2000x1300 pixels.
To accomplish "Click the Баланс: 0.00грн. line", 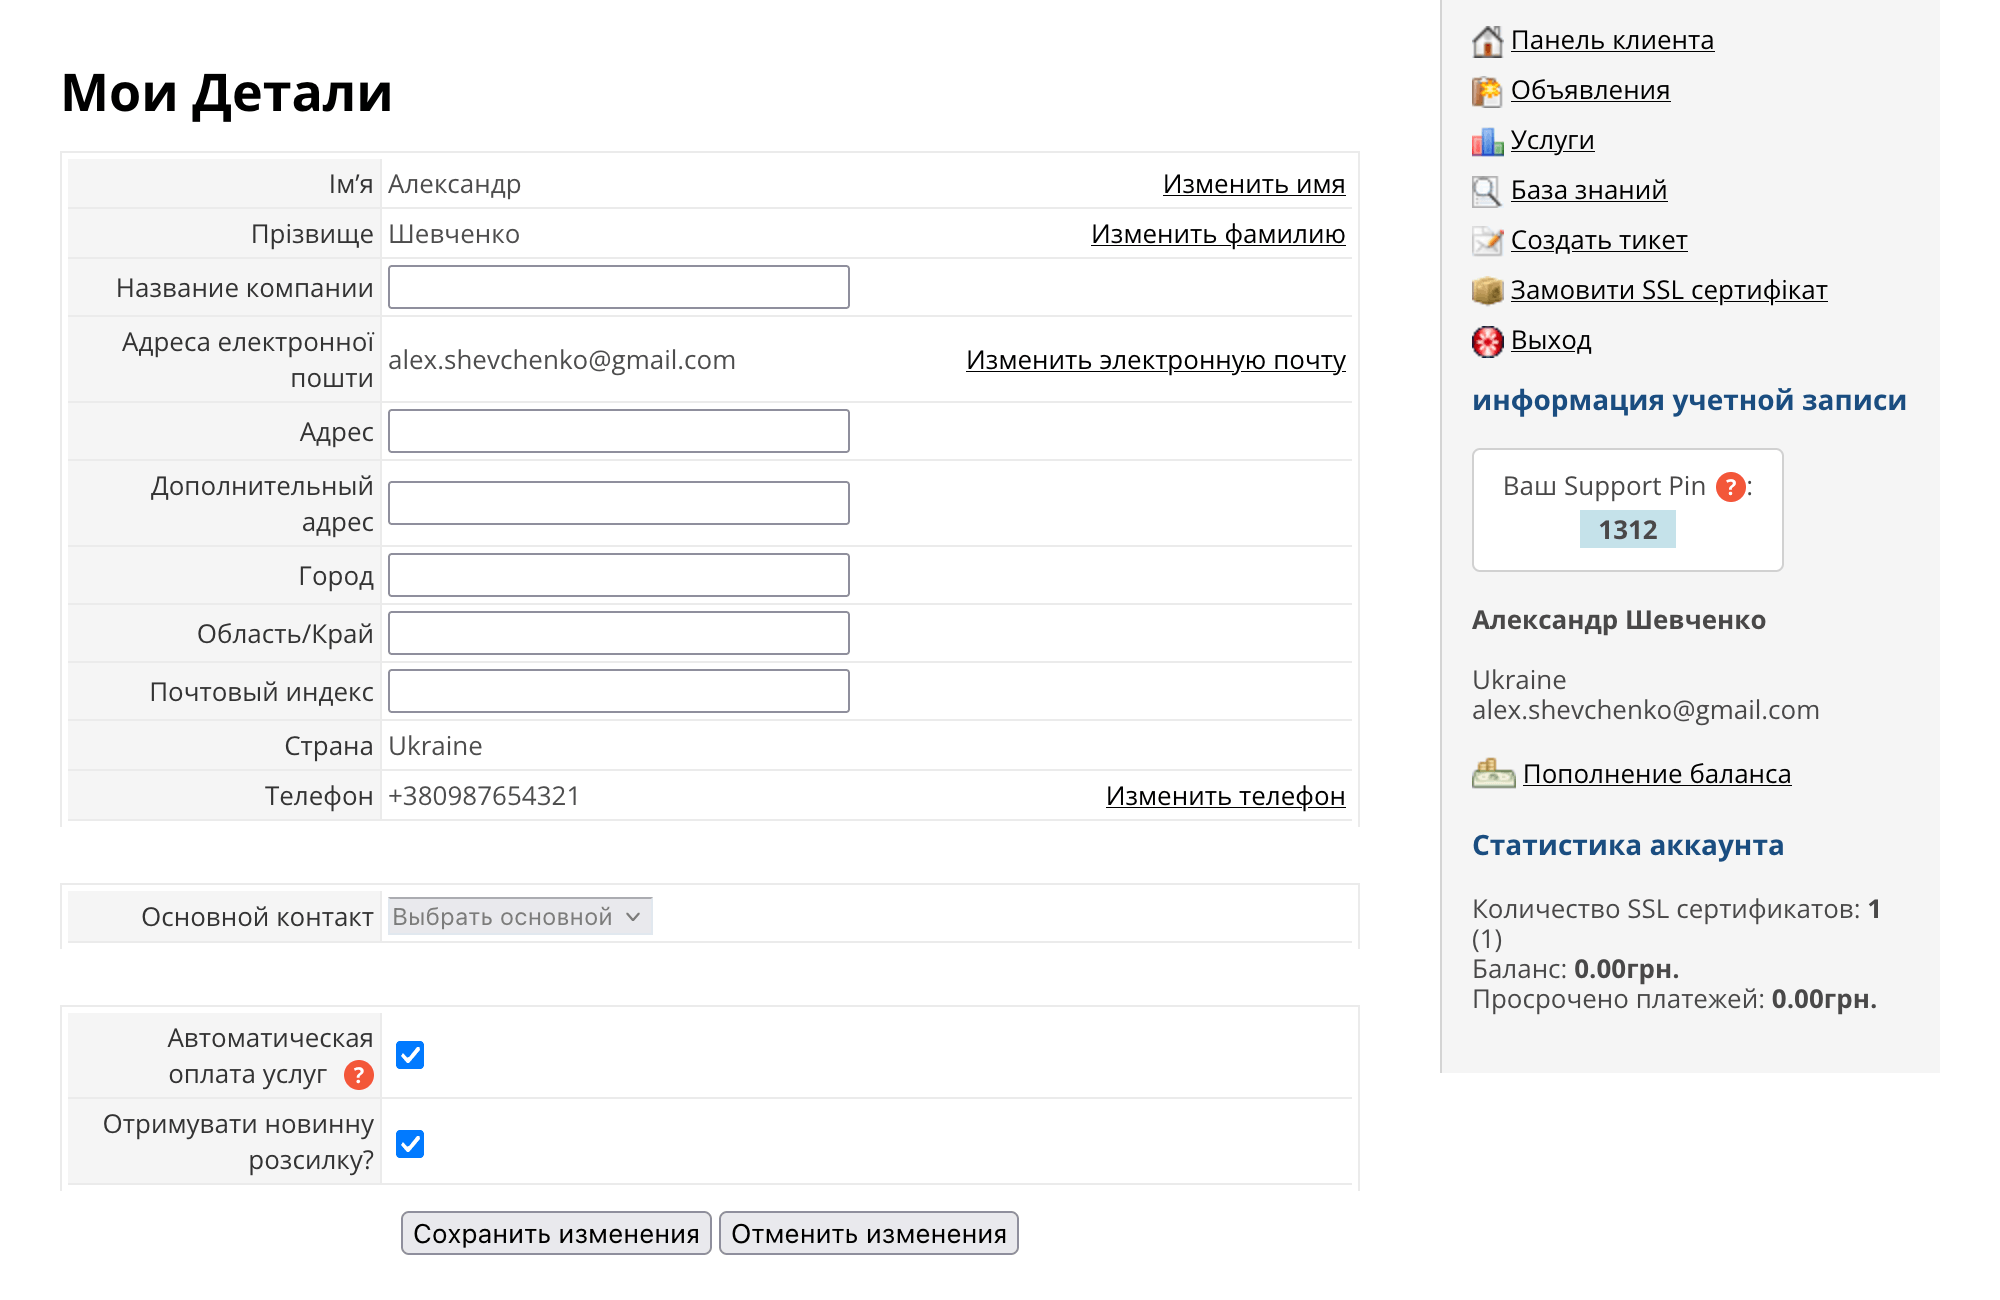I will 1575,969.
